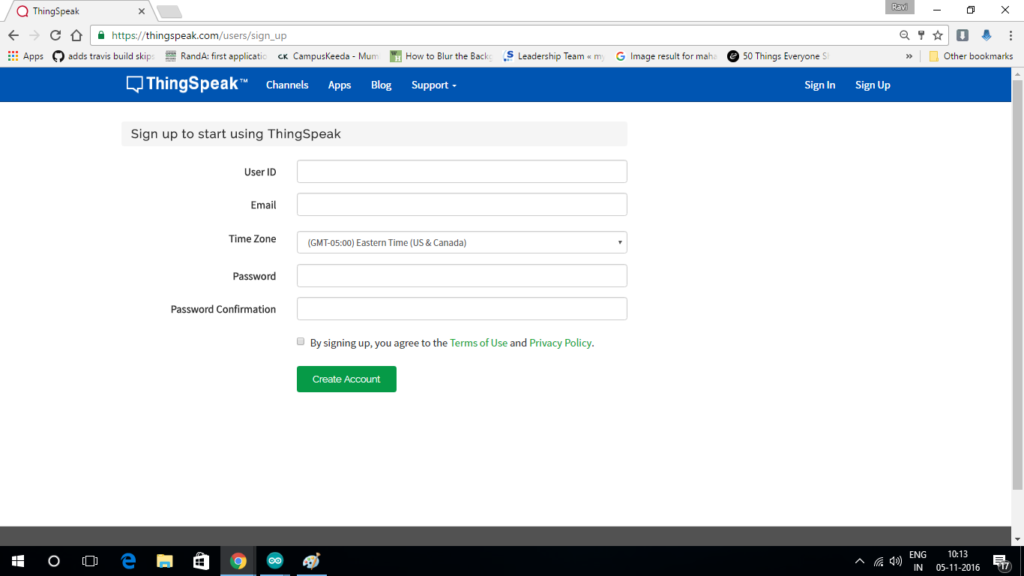Open the CampusKeeda bookmark
Image resolution: width=1024 pixels, height=576 pixels.
click(328, 56)
